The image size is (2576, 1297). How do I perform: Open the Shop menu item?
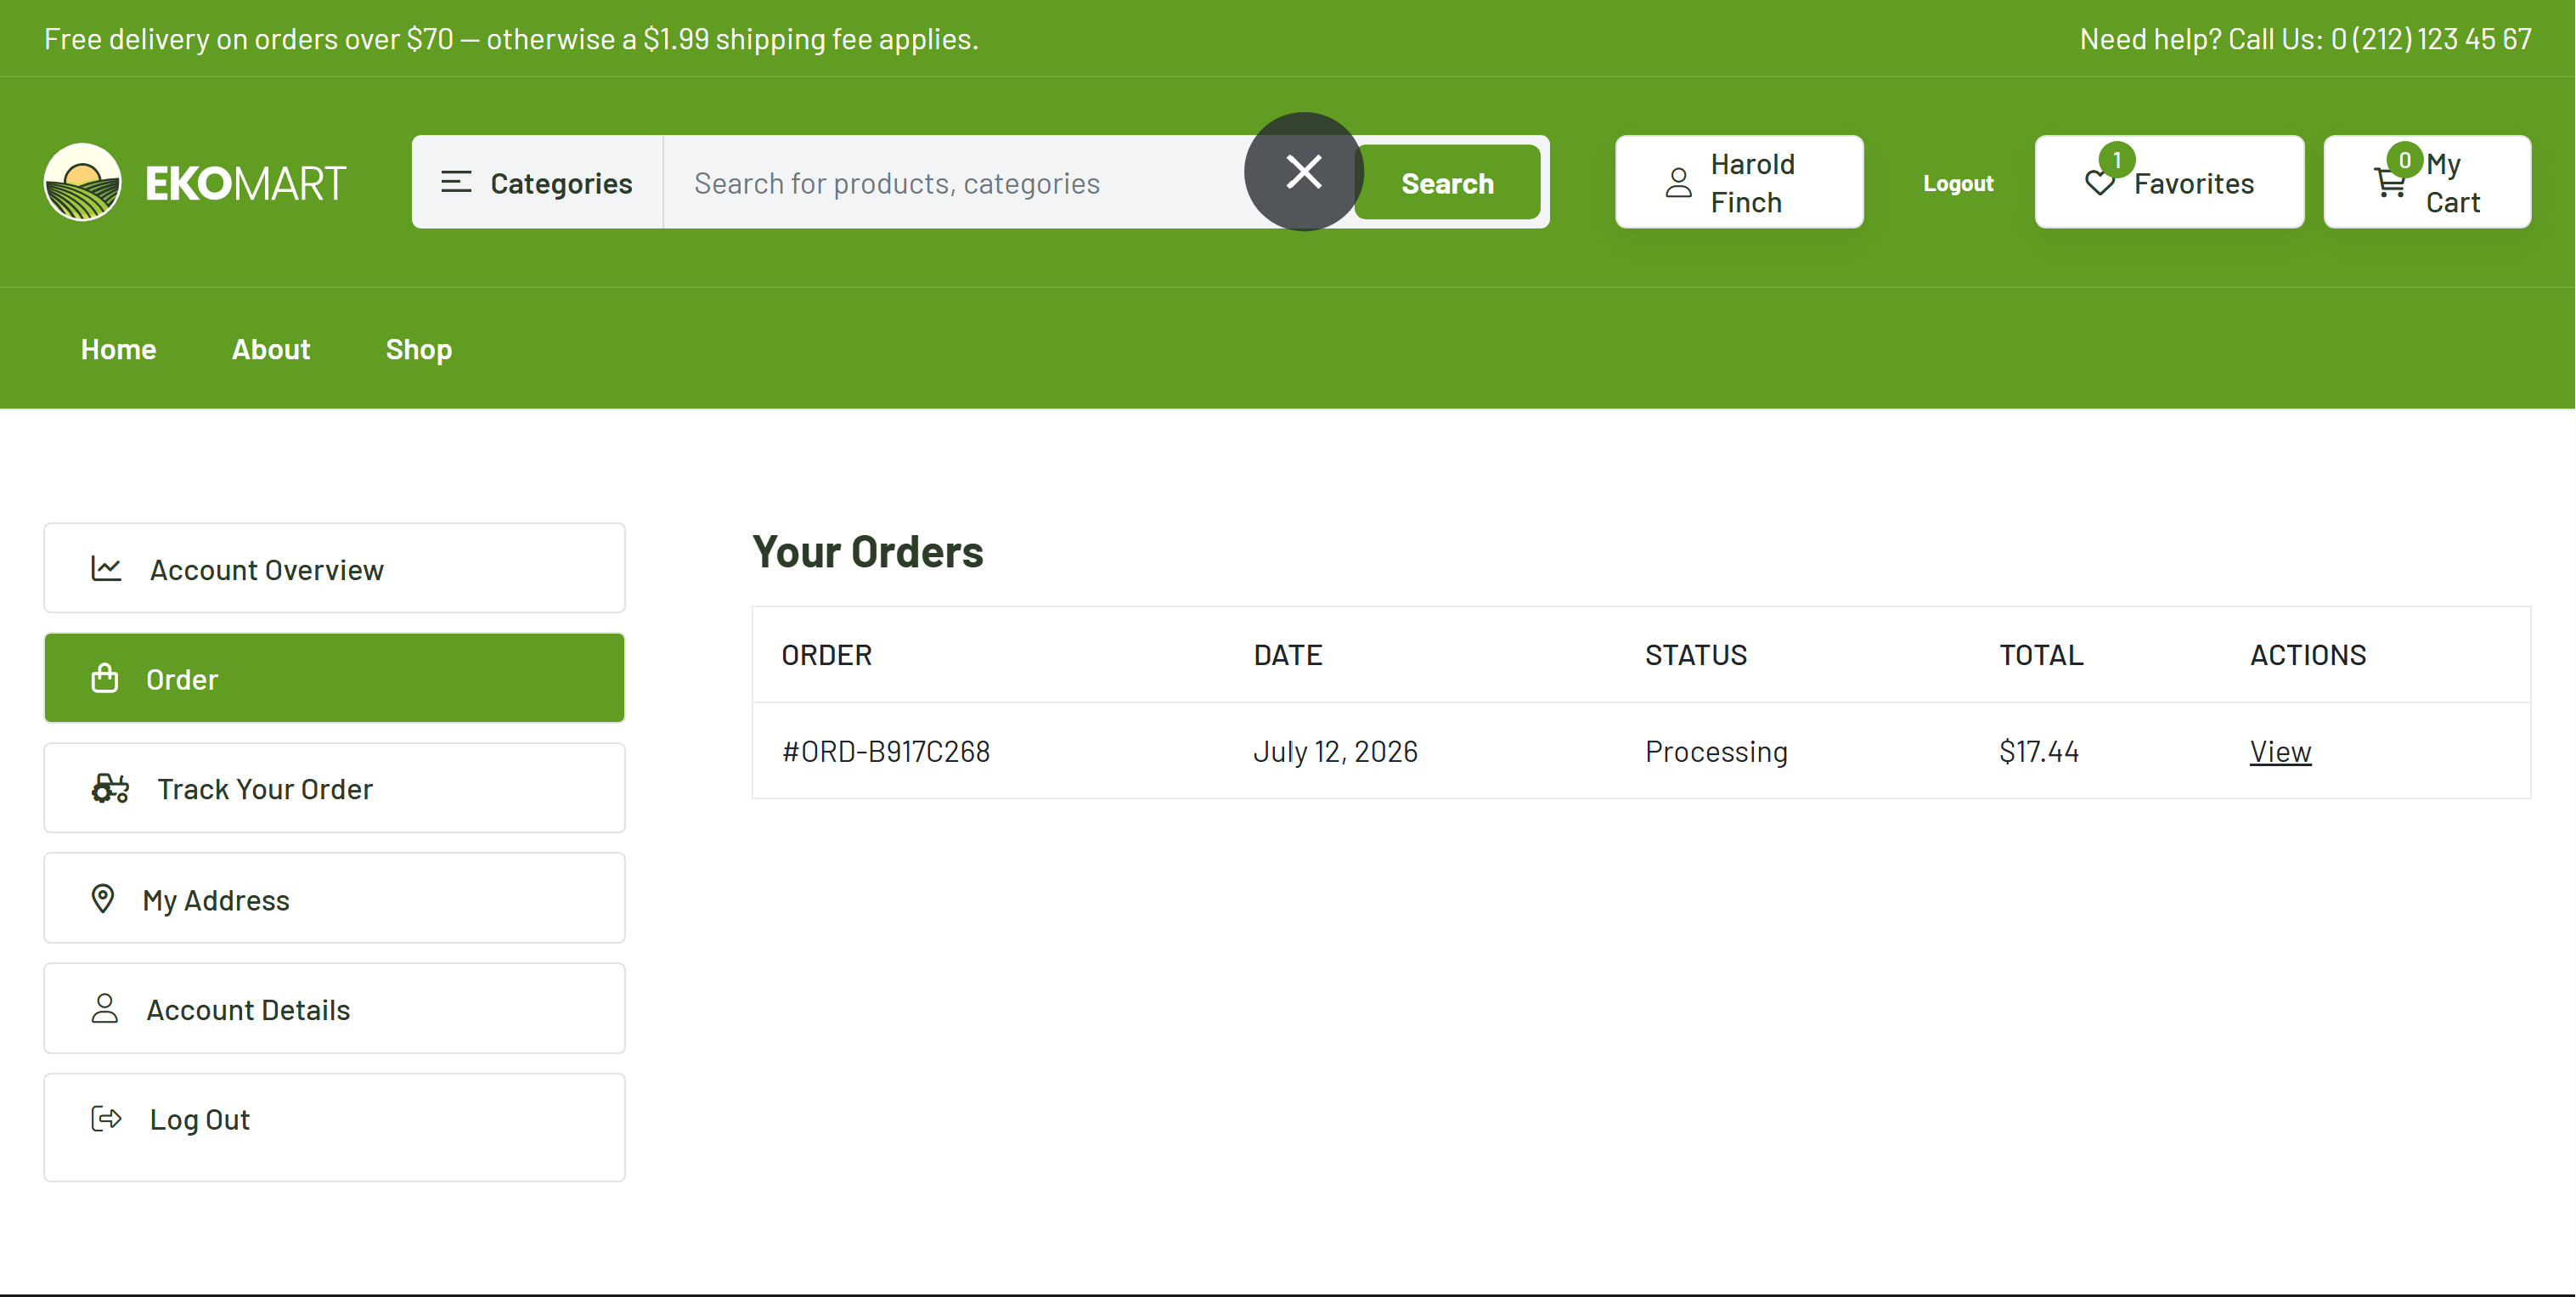pos(419,349)
